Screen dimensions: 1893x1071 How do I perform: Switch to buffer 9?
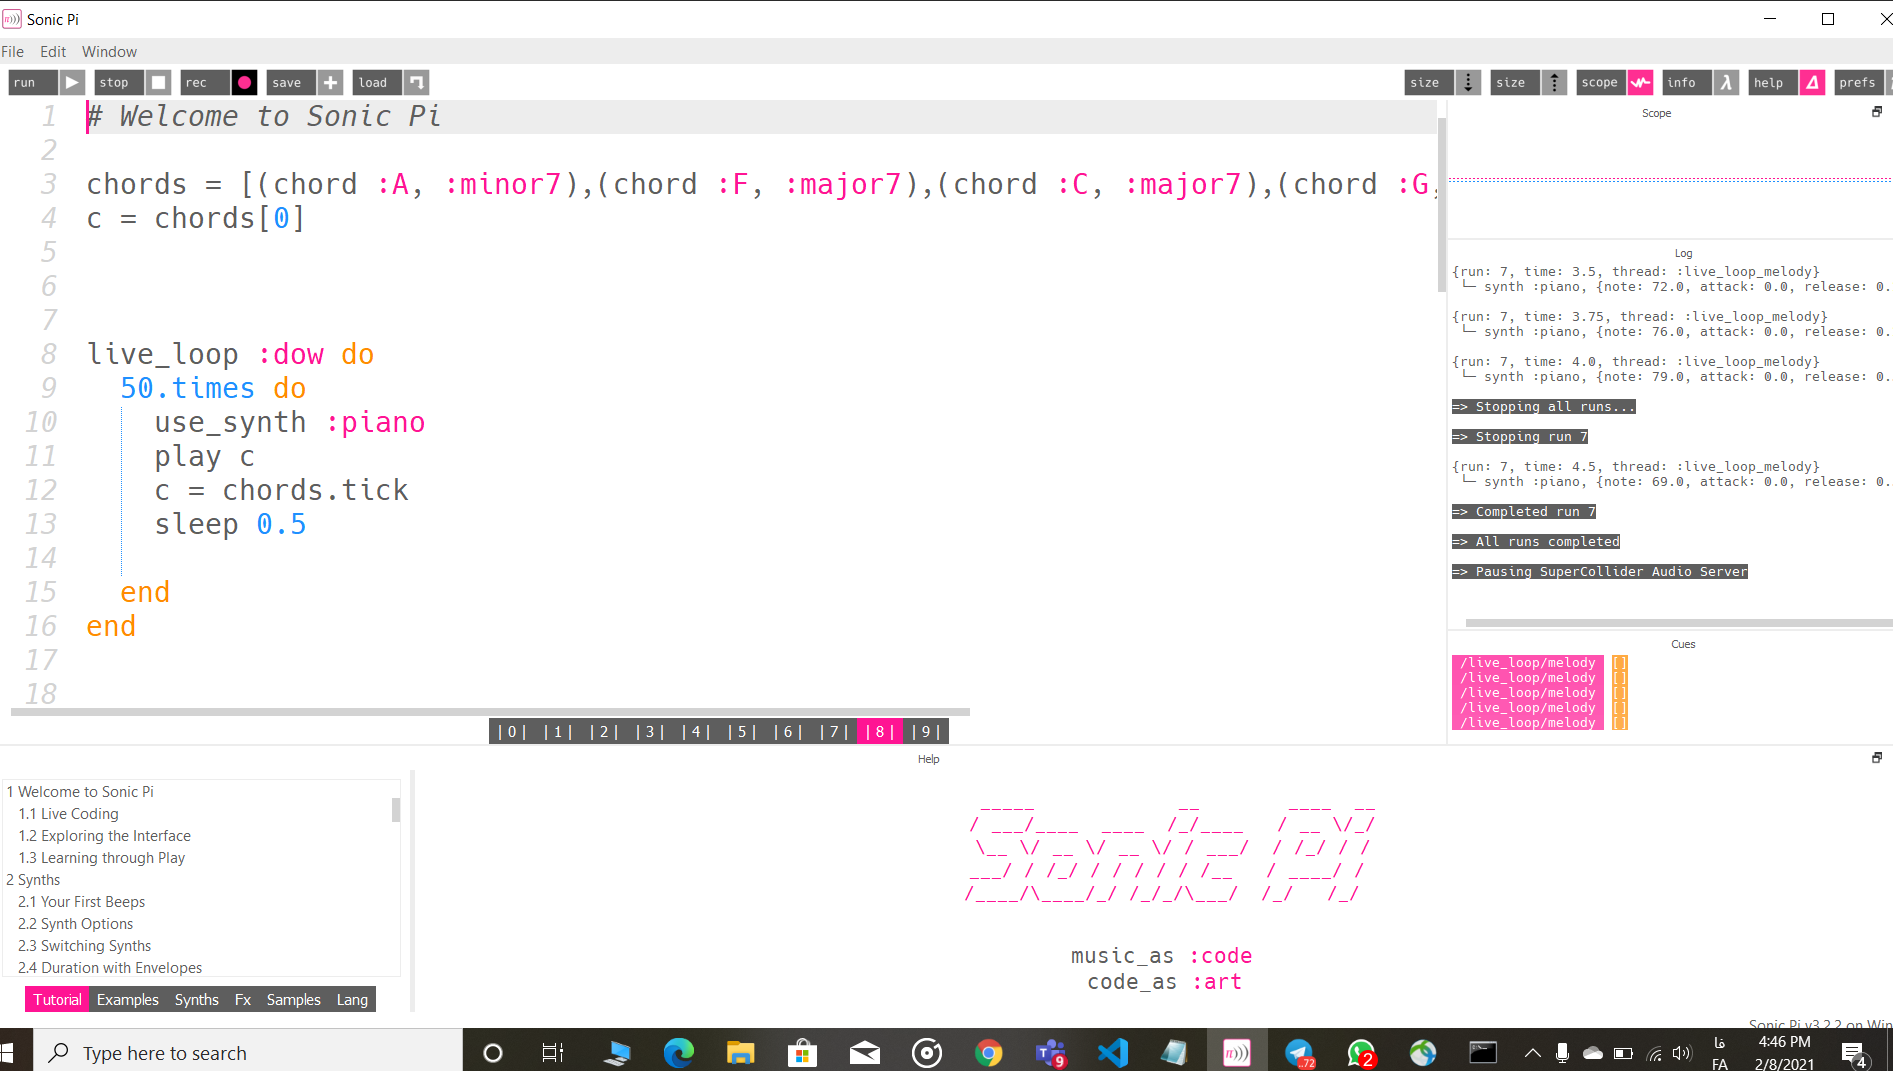(926, 732)
